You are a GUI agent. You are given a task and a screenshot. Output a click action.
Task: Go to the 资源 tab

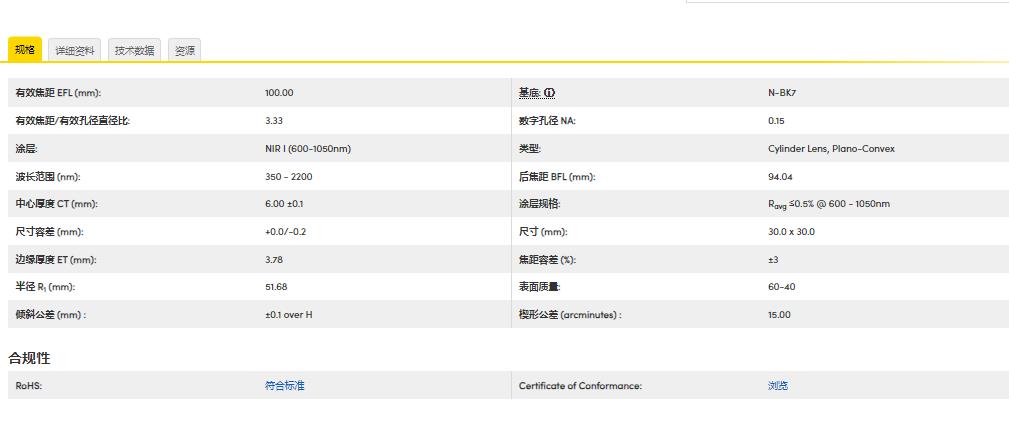pyautogui.click(x=185, y=50)
